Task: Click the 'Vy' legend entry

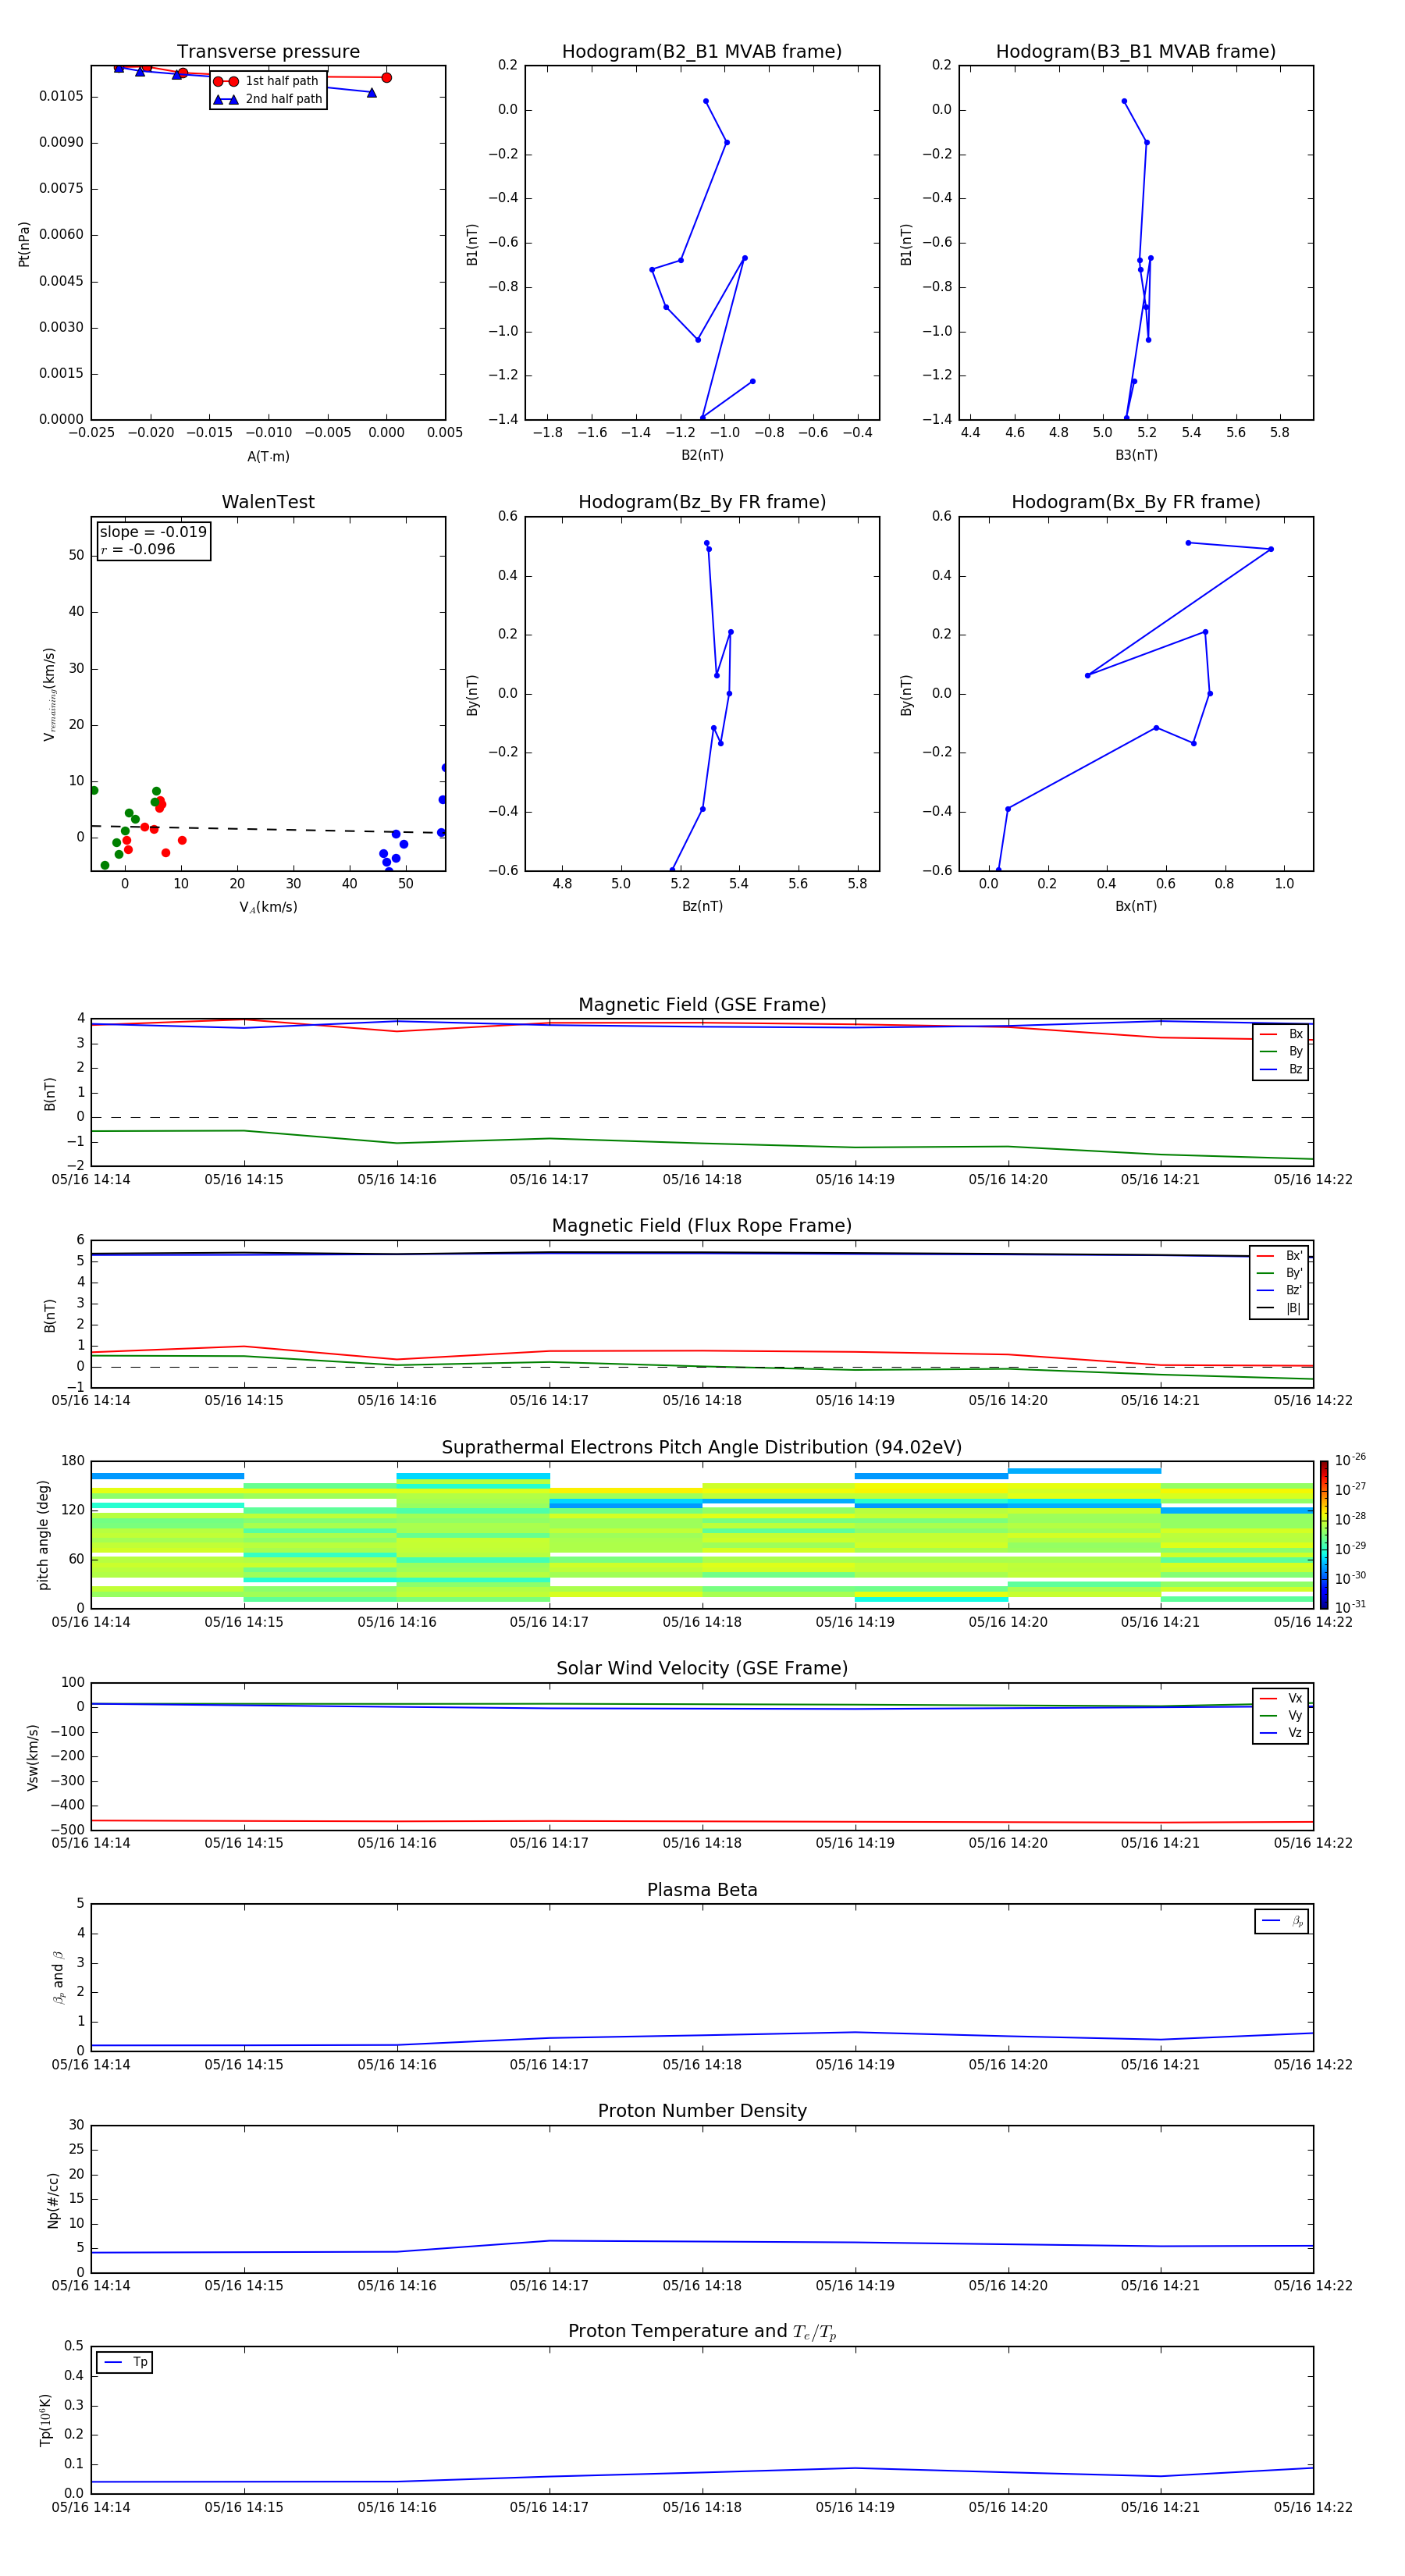Action: [x=1281, y=1715]
